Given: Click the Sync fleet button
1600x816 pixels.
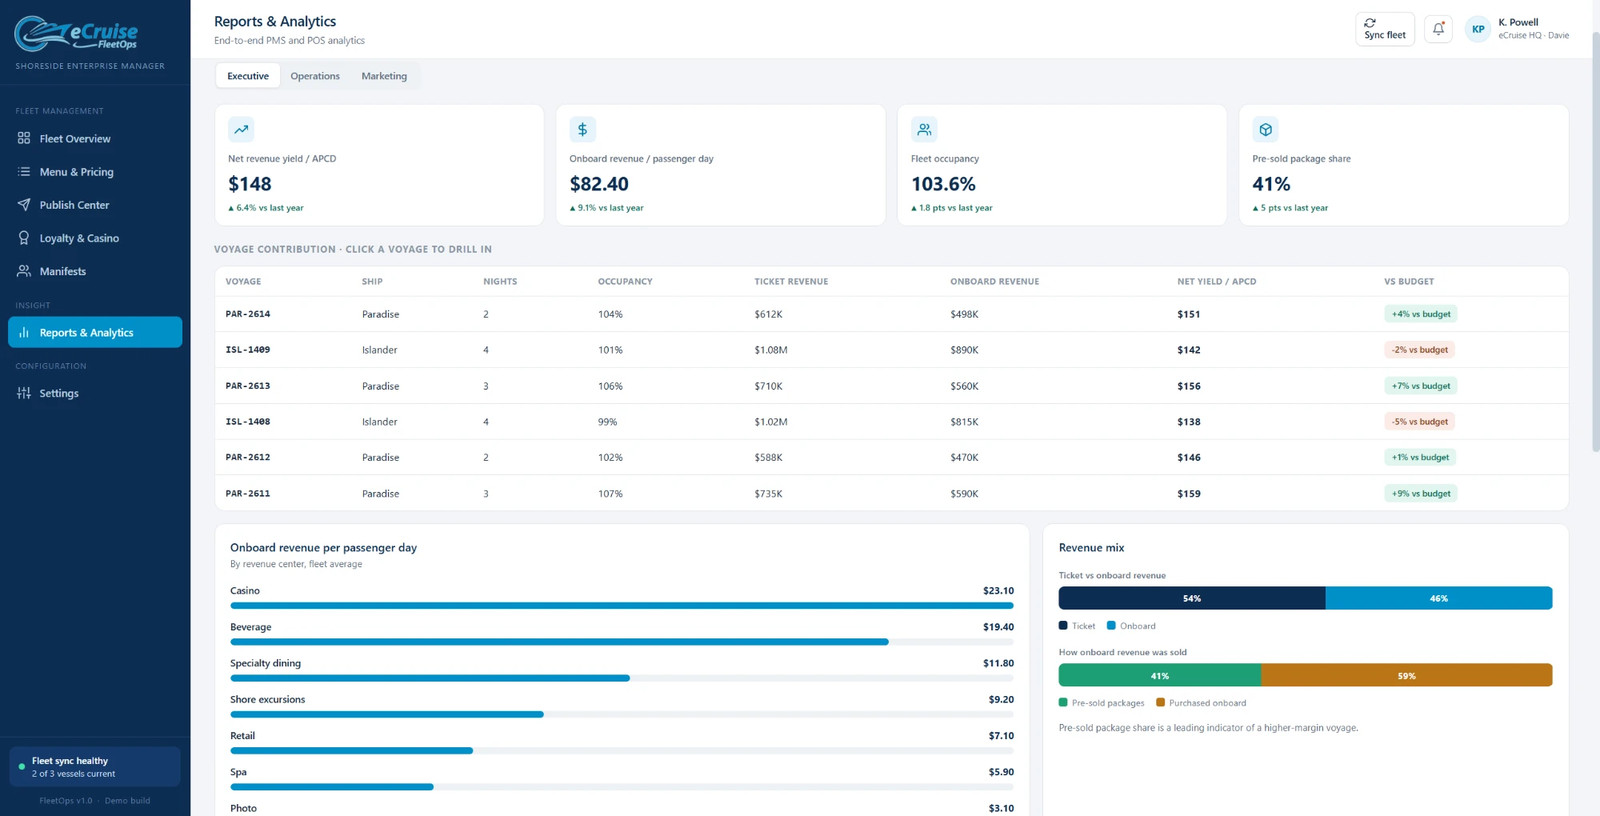Looking at the screenshot, I should click(x=1385, y=29).
